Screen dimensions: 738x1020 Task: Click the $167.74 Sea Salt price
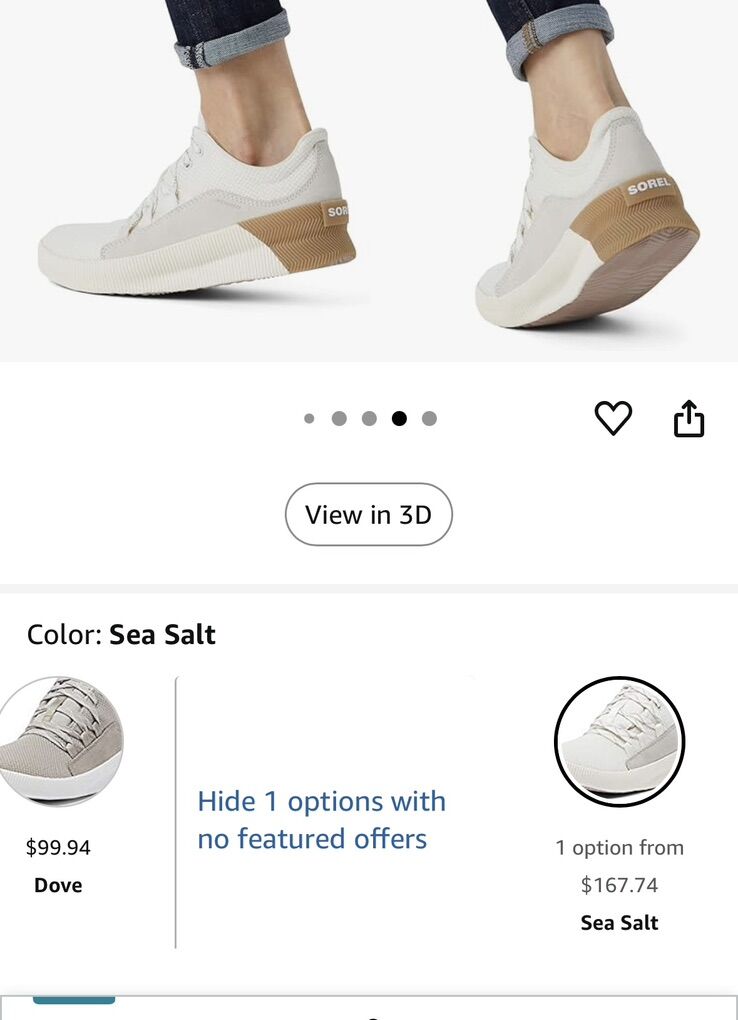pyautogui.click(x=619, y=885)
